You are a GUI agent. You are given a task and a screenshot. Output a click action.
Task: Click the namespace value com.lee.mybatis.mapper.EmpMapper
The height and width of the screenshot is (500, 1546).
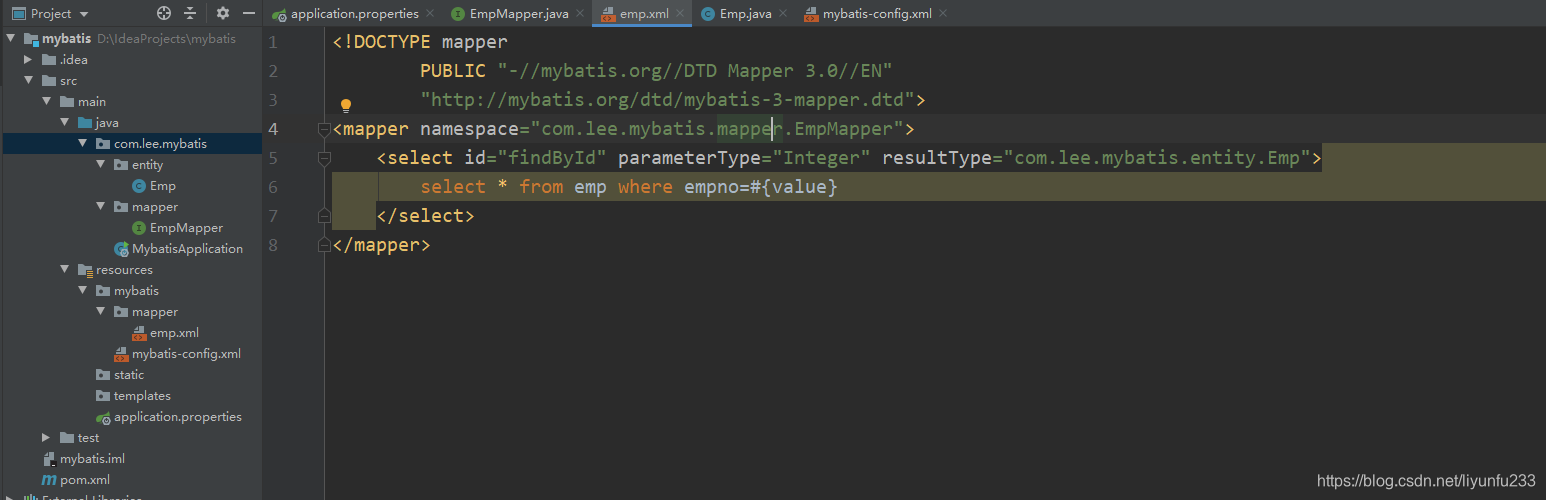click(717, 129)
